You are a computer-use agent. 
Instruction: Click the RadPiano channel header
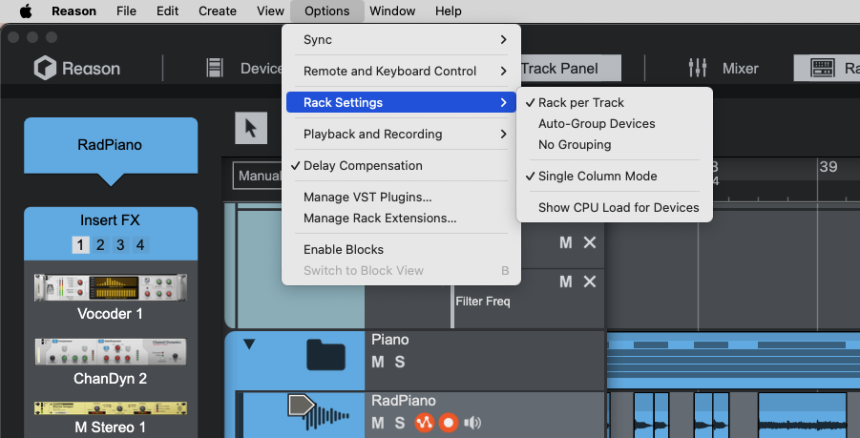[x=110, y=145]
